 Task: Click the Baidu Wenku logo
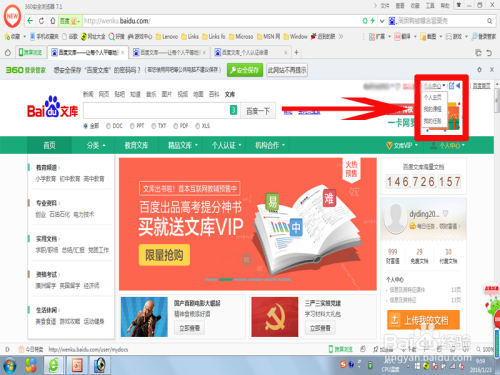click(52, 108)
